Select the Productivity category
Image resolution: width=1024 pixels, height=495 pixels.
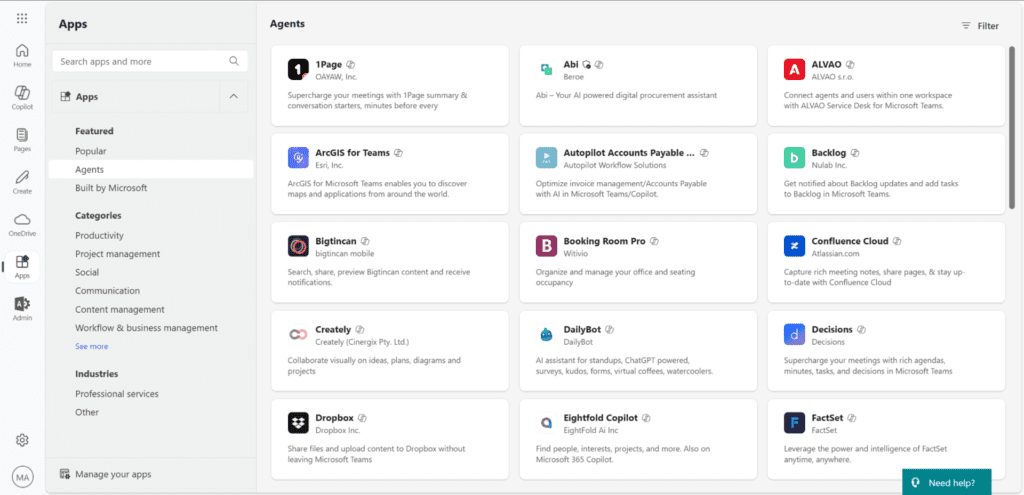tap(99, 235)
